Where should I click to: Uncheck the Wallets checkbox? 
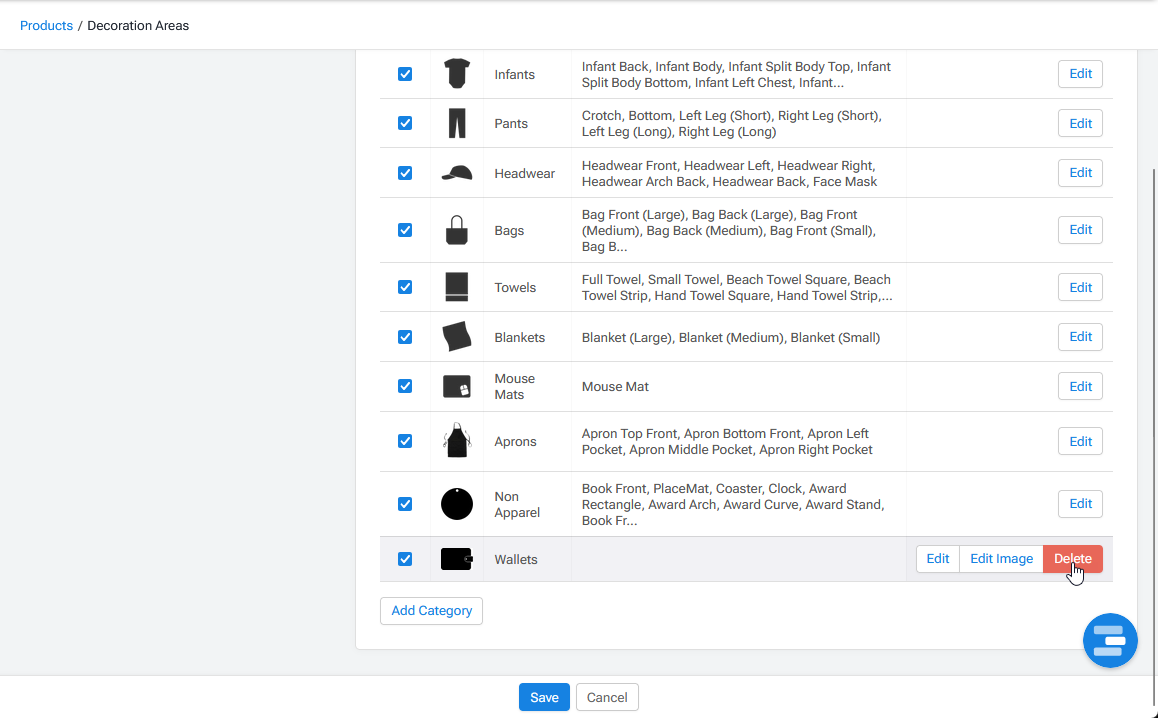pos(405,559)
